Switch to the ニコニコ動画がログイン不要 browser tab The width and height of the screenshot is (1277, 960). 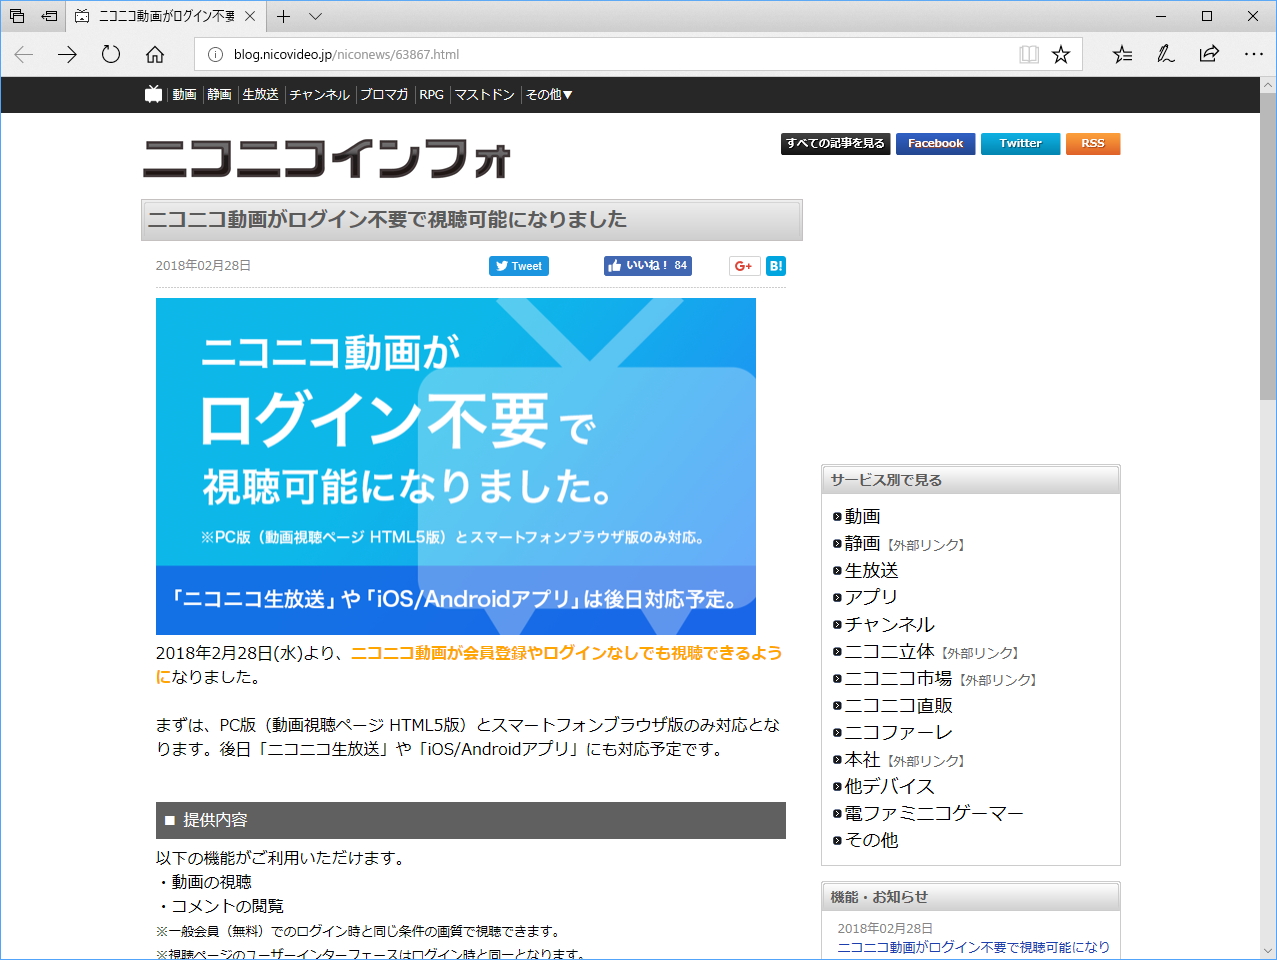pos(160,16)
